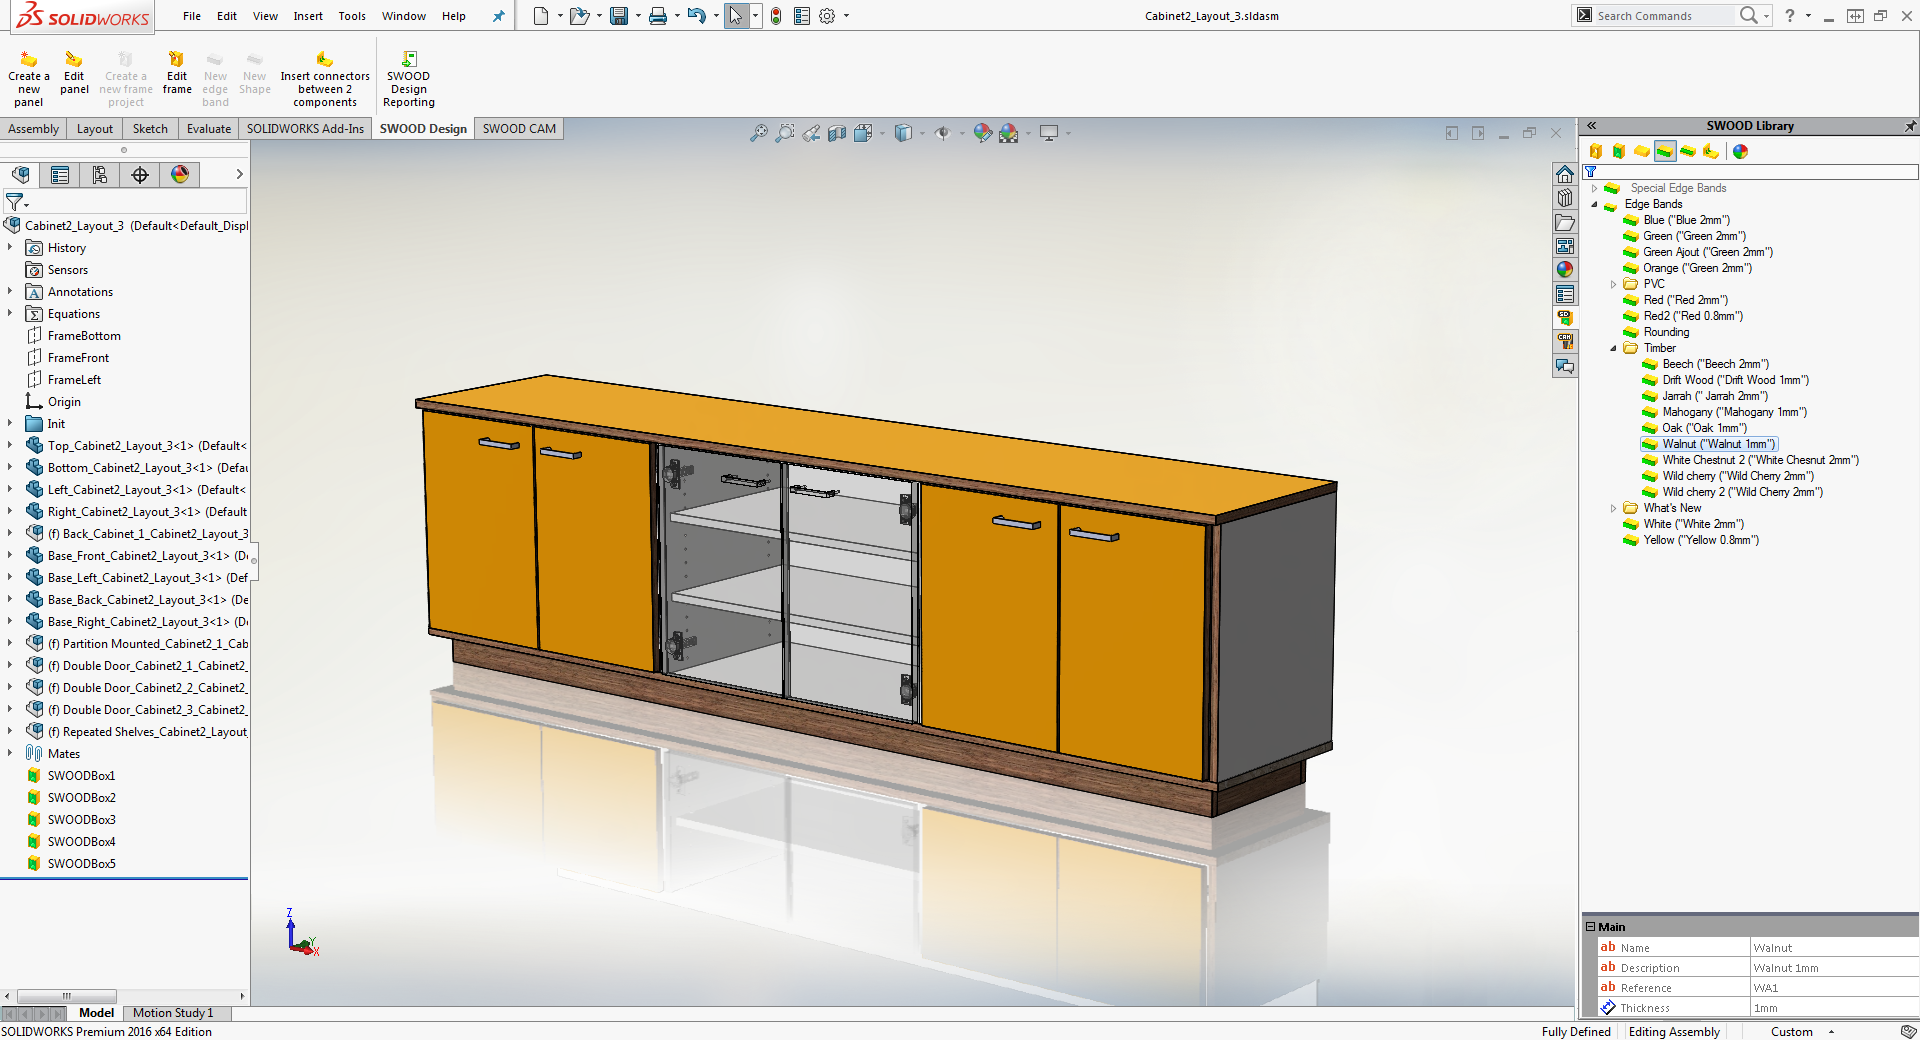Open the ConfigurationManager tab icon
The height and width of the screenshot is (1040, 1920).
[x=100, y=175]
